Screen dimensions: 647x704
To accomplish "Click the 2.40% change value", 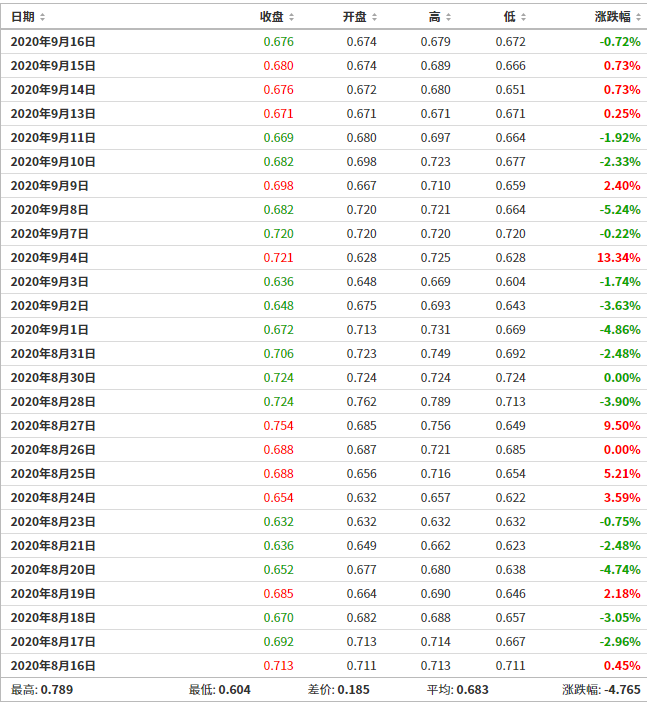I will click(622, 186).
